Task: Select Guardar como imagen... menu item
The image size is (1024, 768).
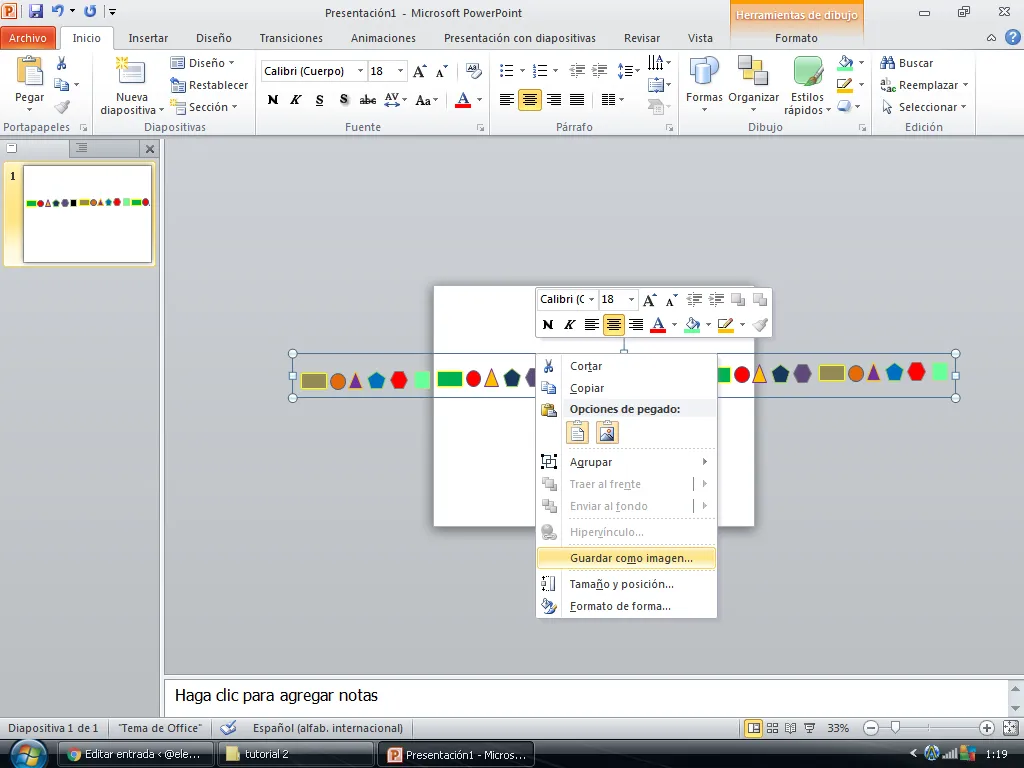Action: tap(626, 558)
